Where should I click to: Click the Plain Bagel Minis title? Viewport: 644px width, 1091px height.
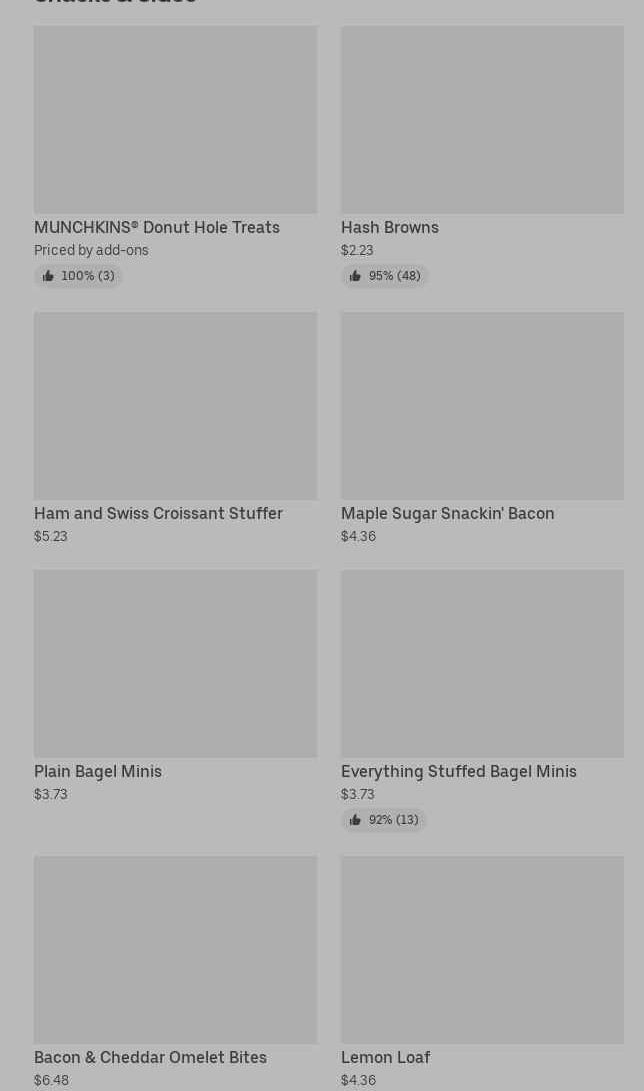point(98,771)
